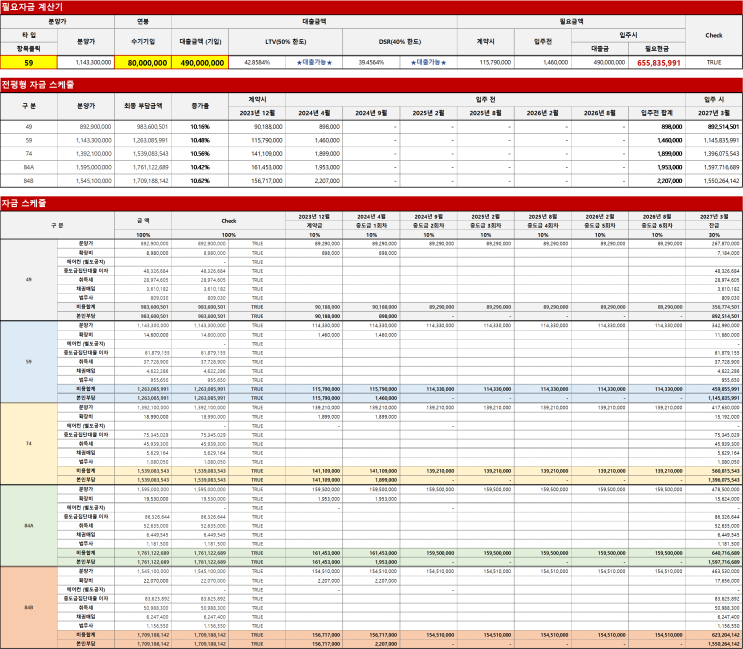This screenshot has height=649, width=743.
Task: Select 에어컨 (별도공지) label in 49 group
Action: pos(86,262)
